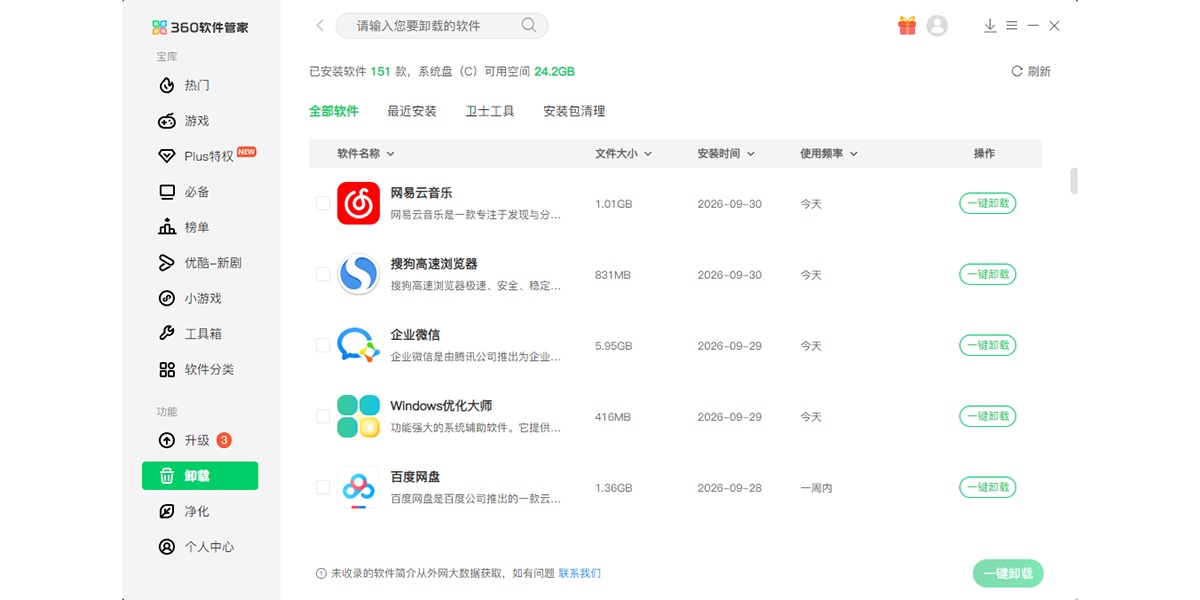
Task: Switch to the 全部软件 tab
Action: [334, 111]
